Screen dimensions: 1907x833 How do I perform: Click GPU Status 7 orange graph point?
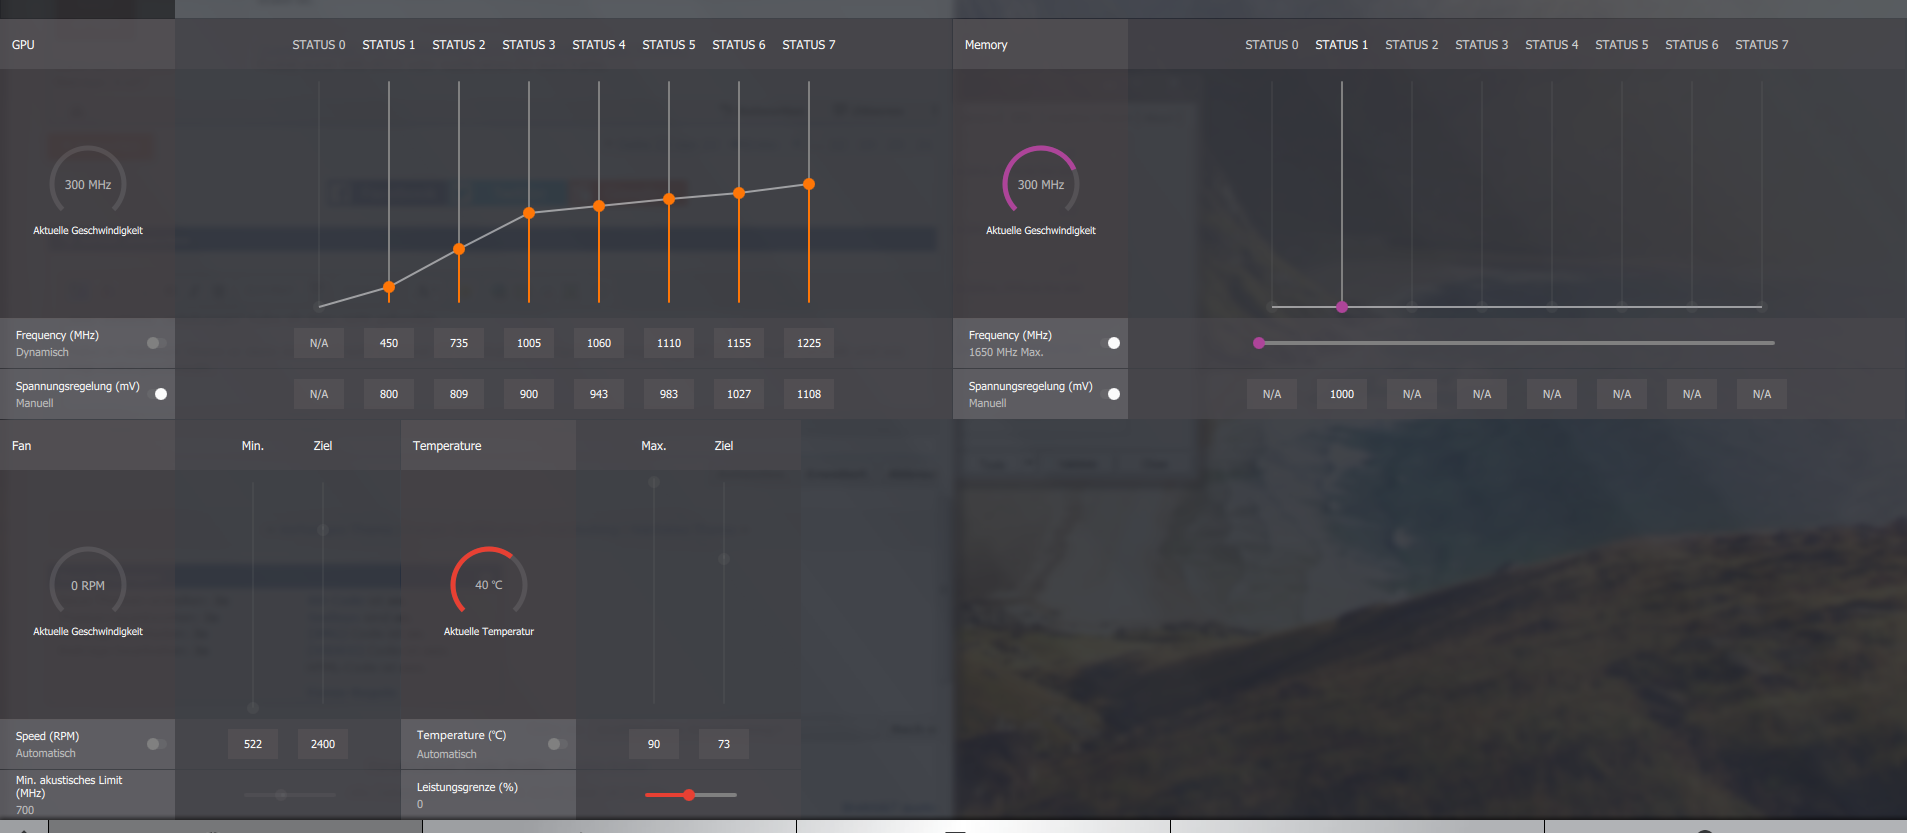[x=809, y=184]
